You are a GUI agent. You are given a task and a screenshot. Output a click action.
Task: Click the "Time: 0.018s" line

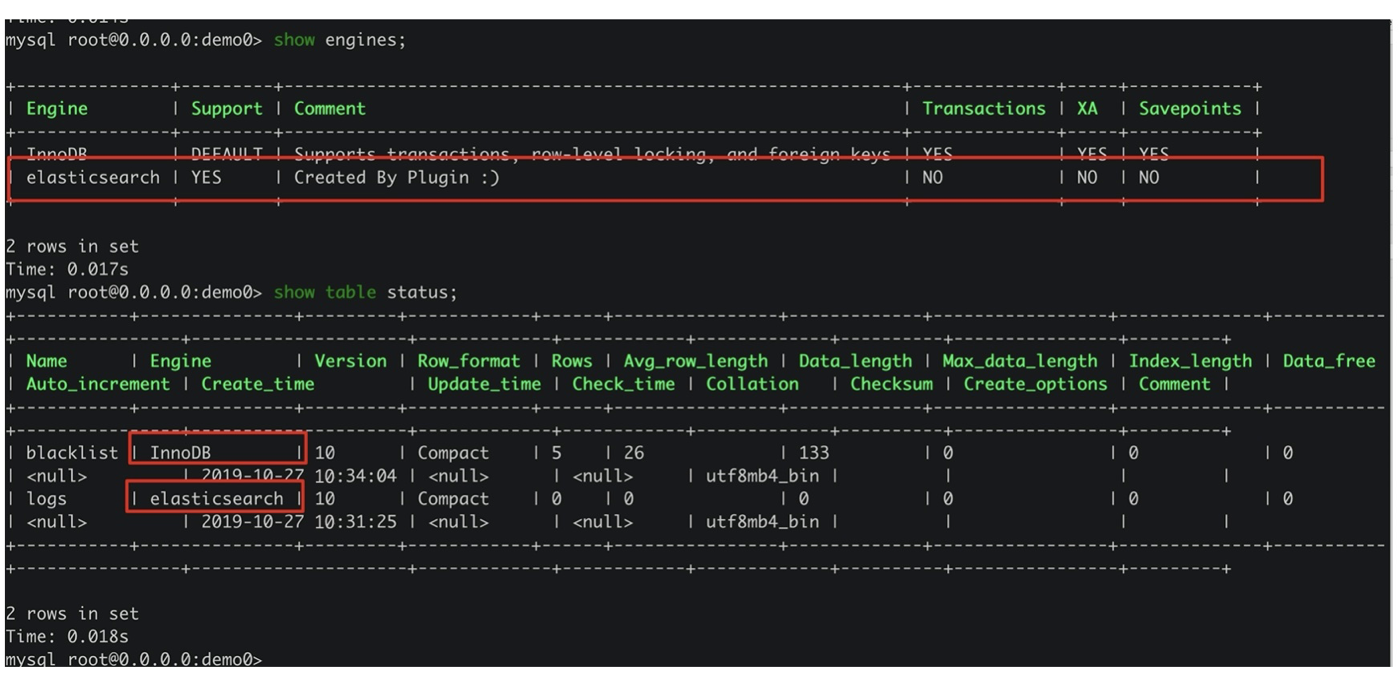[x=67, y=637]
